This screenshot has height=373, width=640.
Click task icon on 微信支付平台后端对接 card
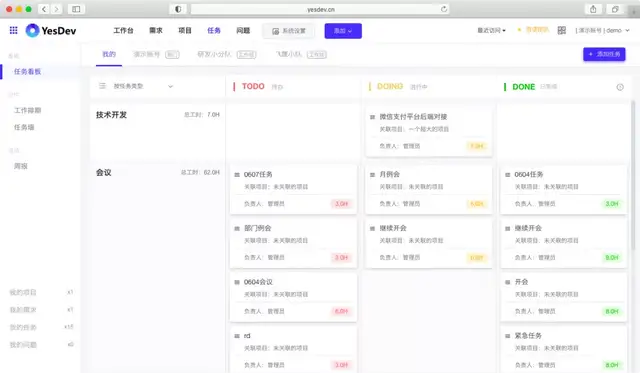point(372,117)
